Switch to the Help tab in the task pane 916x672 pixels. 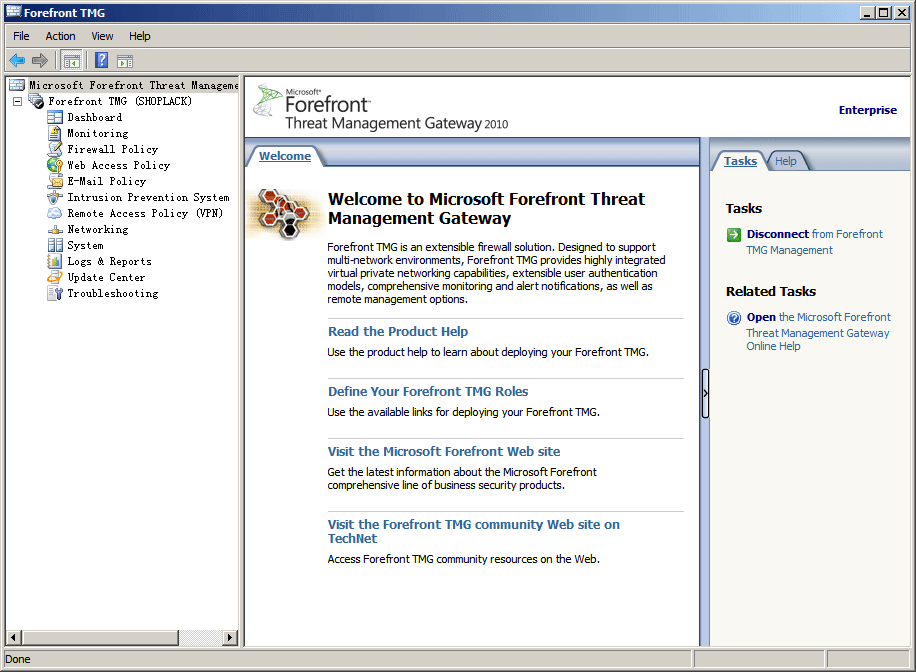(786, 161)
